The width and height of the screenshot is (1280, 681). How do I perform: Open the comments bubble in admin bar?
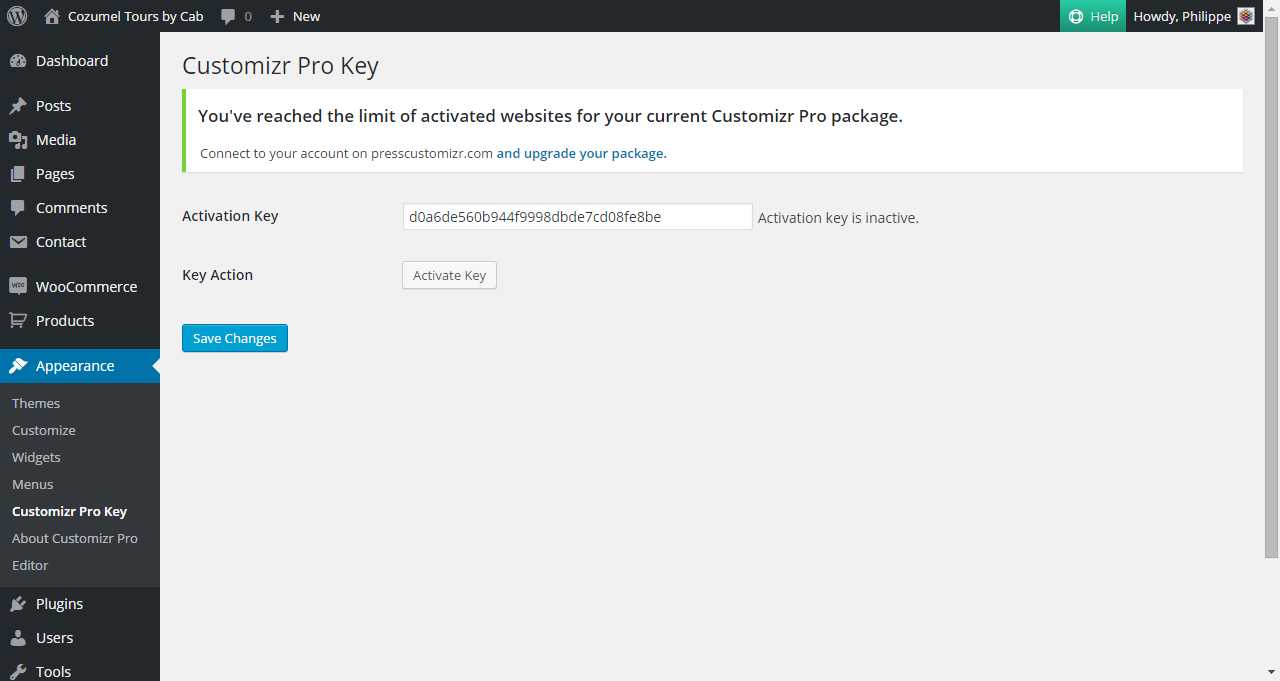click(x=236, y=16)
